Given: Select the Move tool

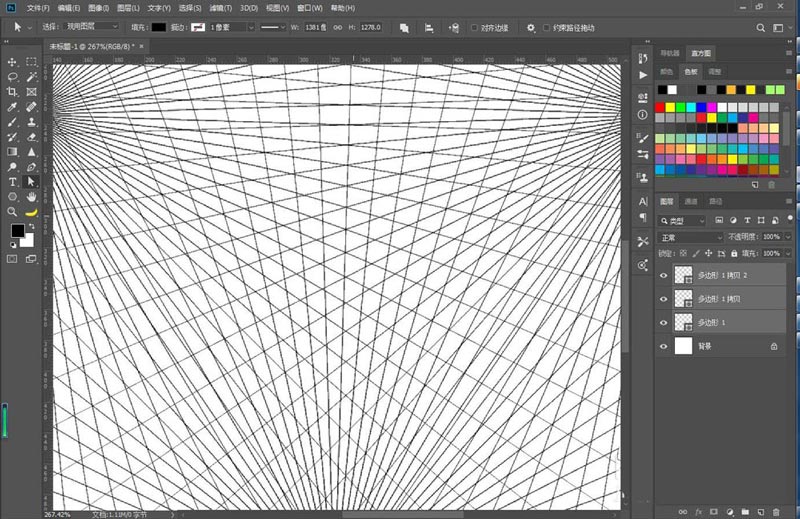Looking at the screenshot, I should click(x=13, y=61).
